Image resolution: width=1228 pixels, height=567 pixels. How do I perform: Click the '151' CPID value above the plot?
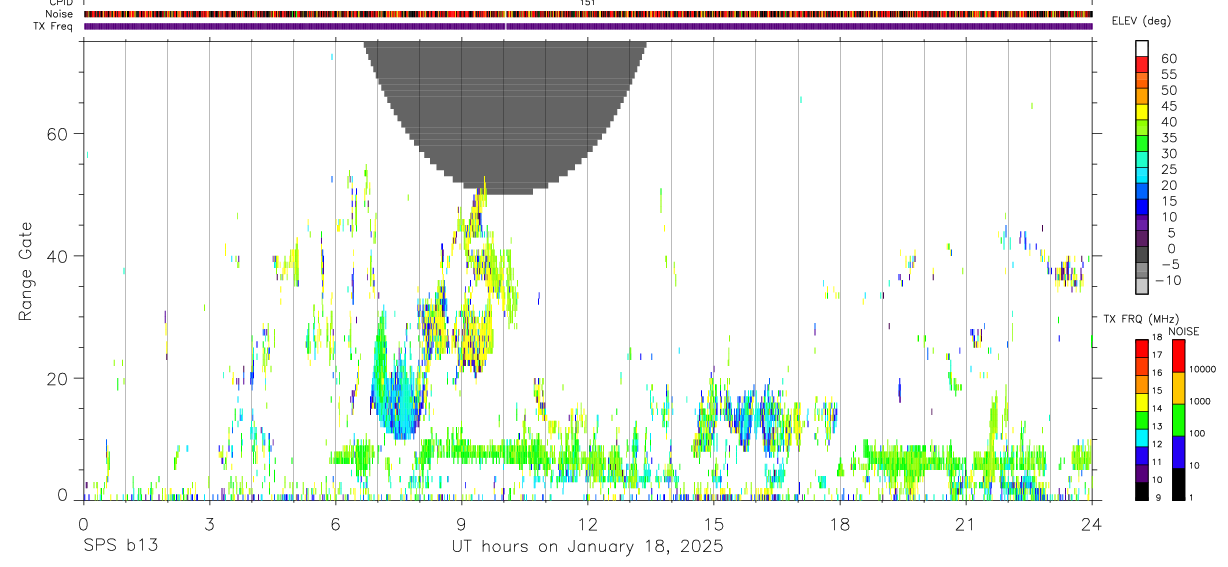click(588, 3)
